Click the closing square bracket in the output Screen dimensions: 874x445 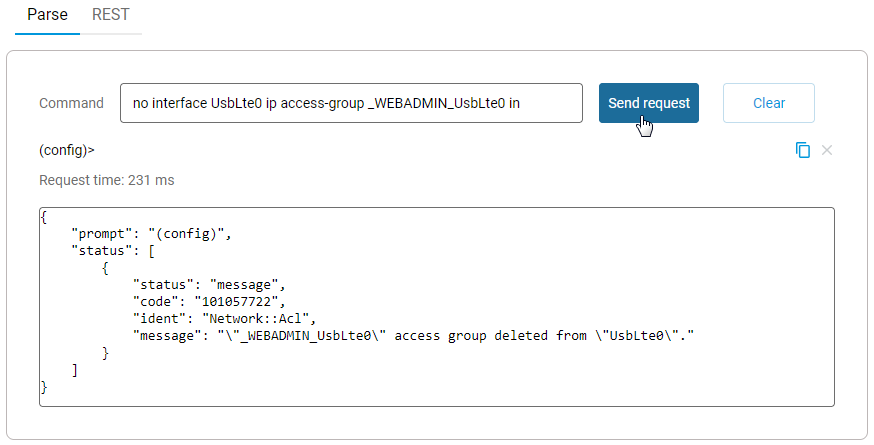point(75,369)
